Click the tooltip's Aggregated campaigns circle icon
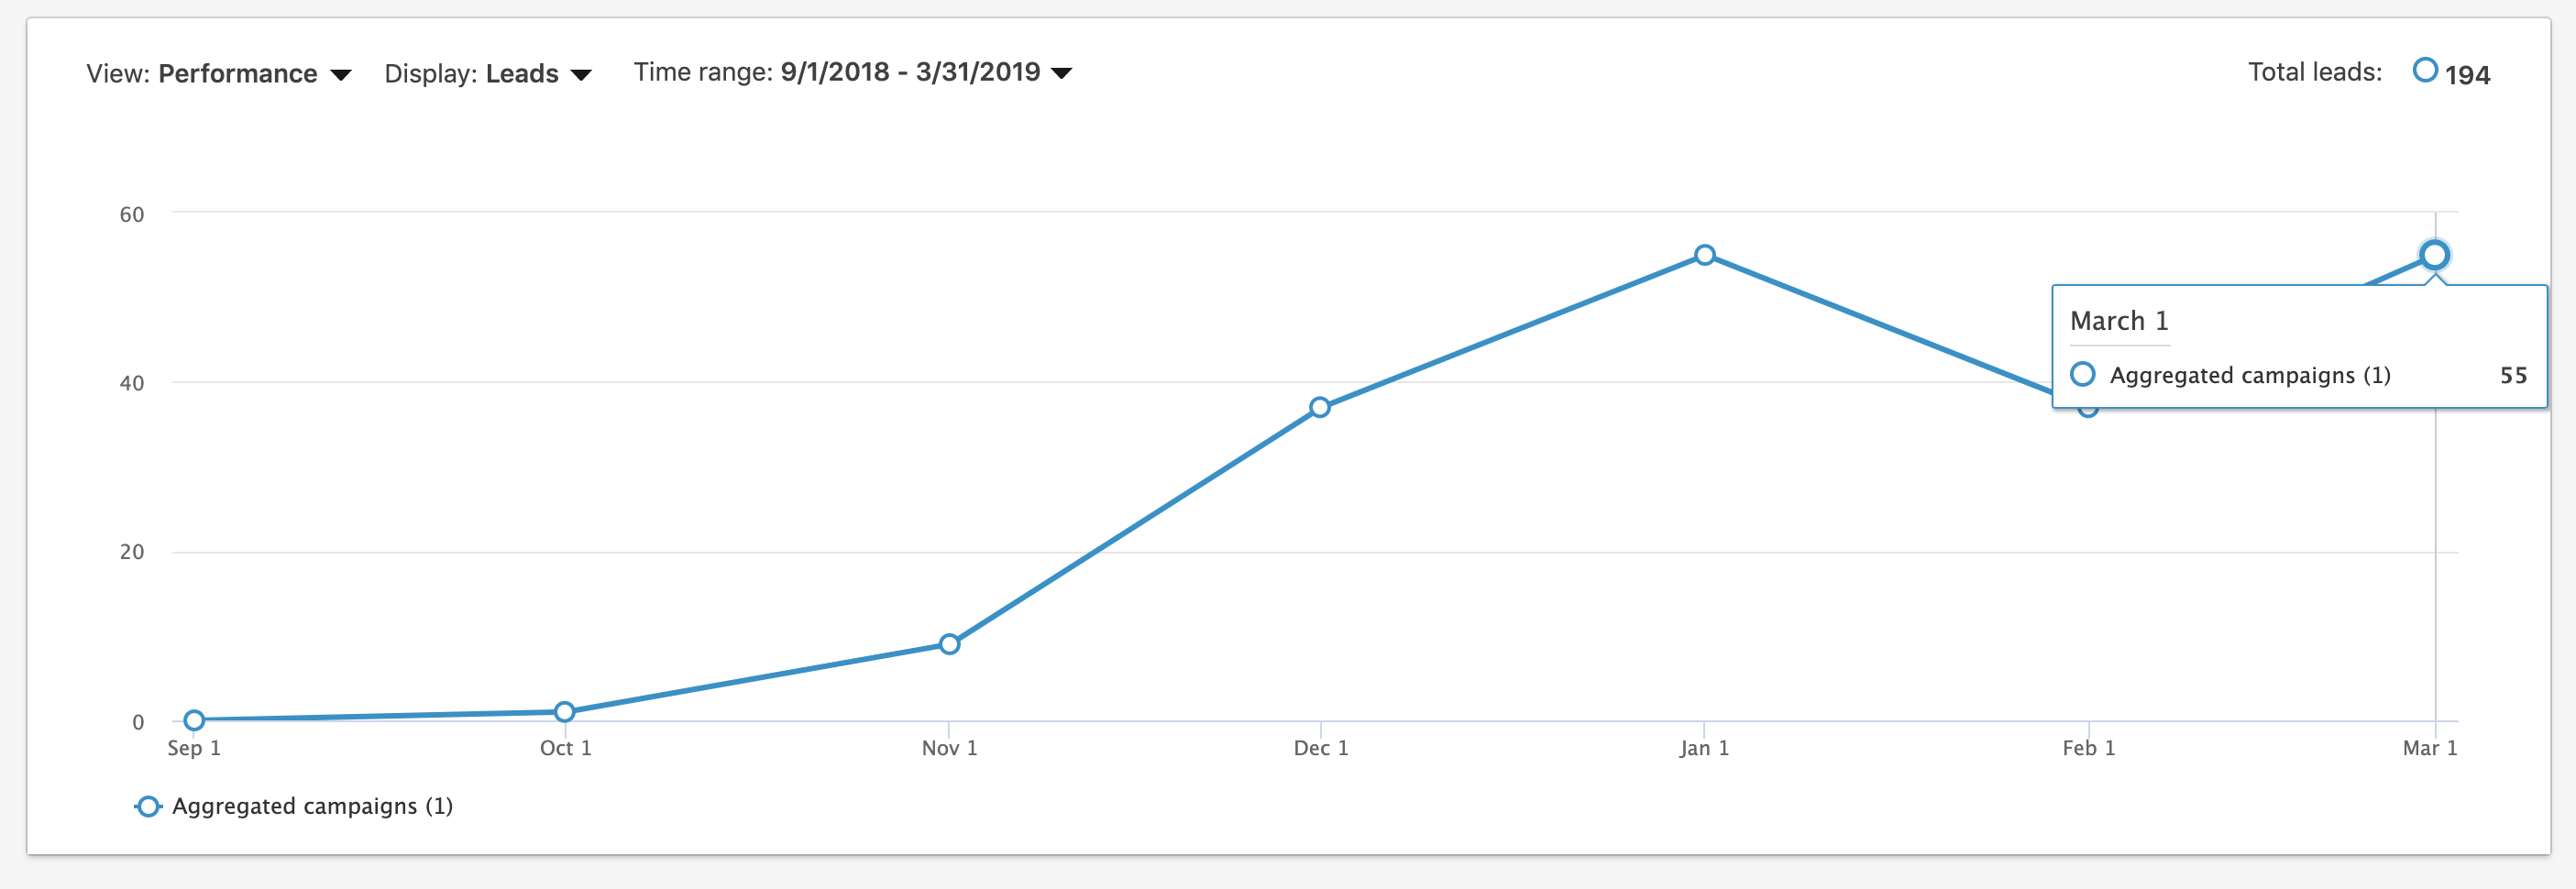 2083,374
